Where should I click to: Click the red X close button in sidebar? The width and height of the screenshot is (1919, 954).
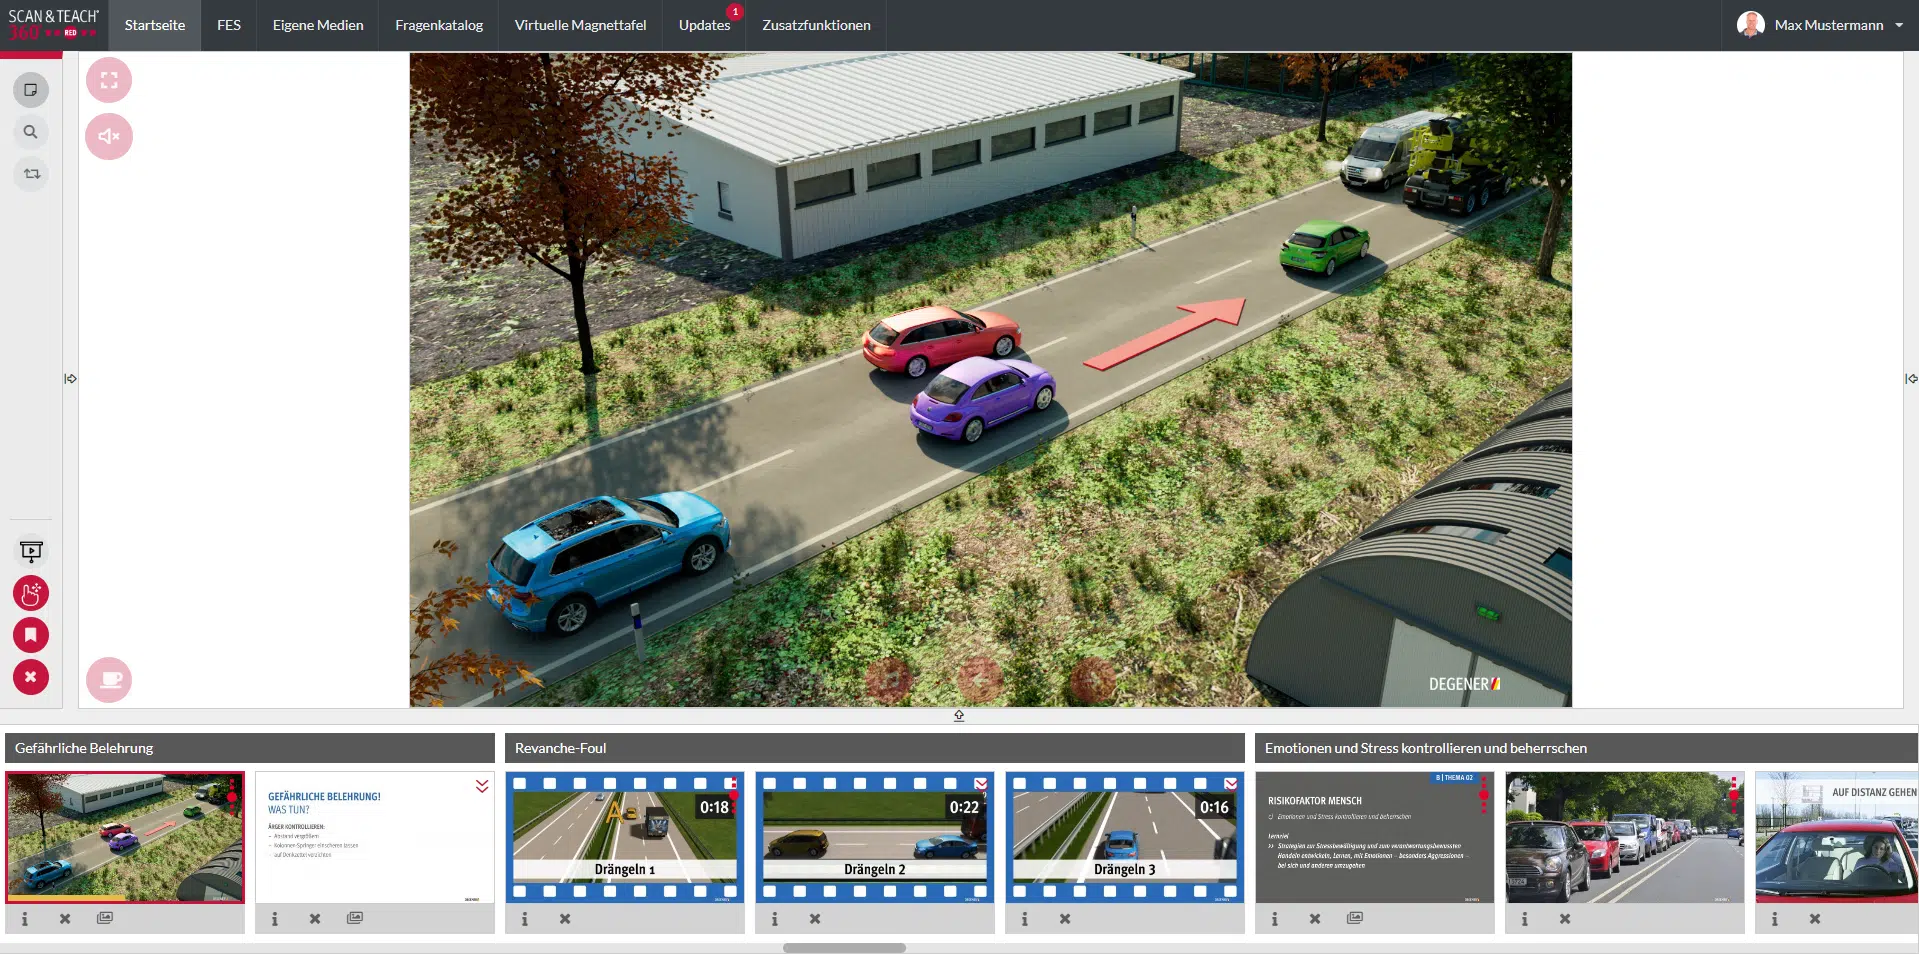pyautogui.click(x=31, y=677)
